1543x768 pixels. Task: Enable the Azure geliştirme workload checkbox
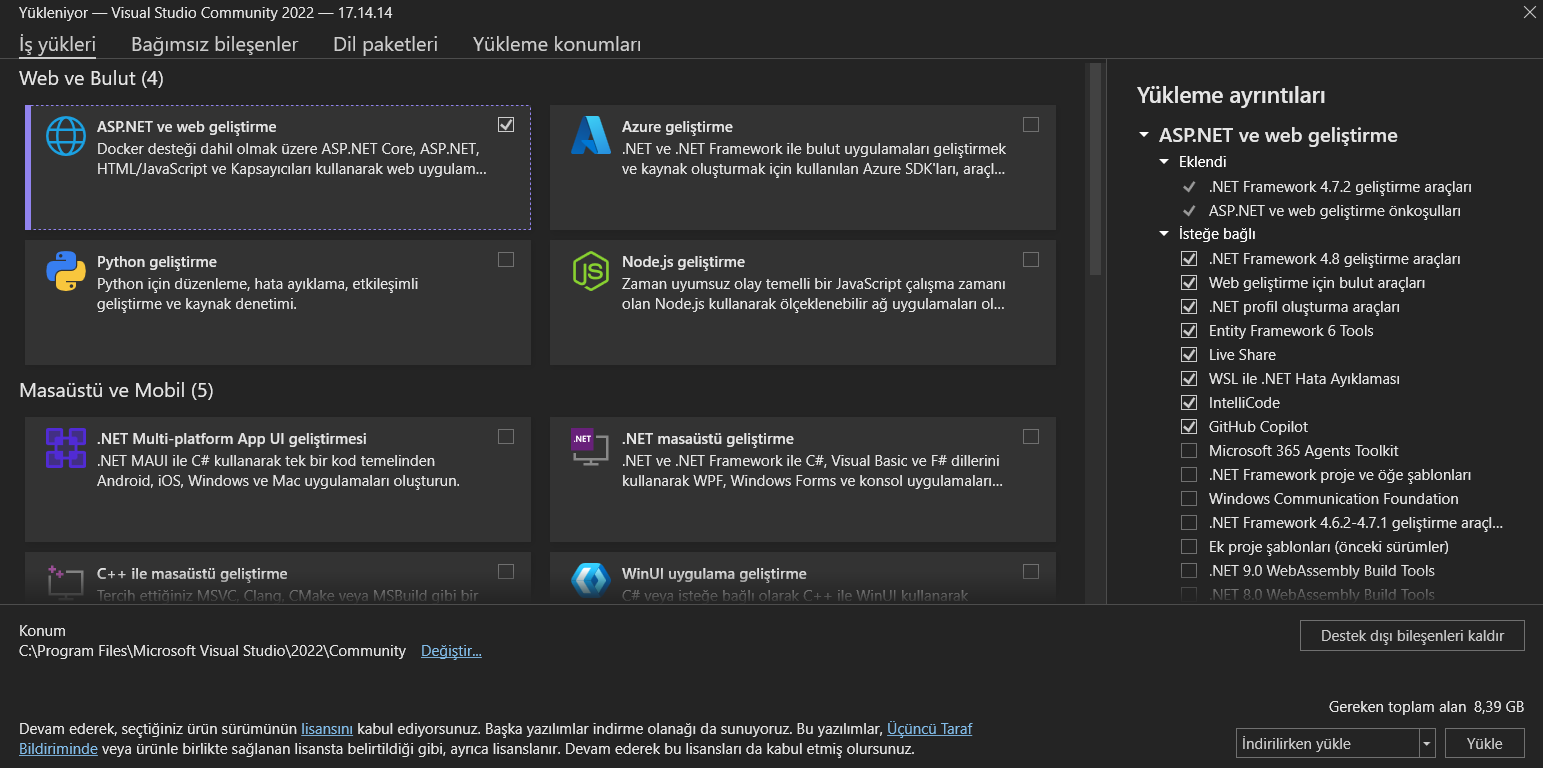click(1031, 125)
